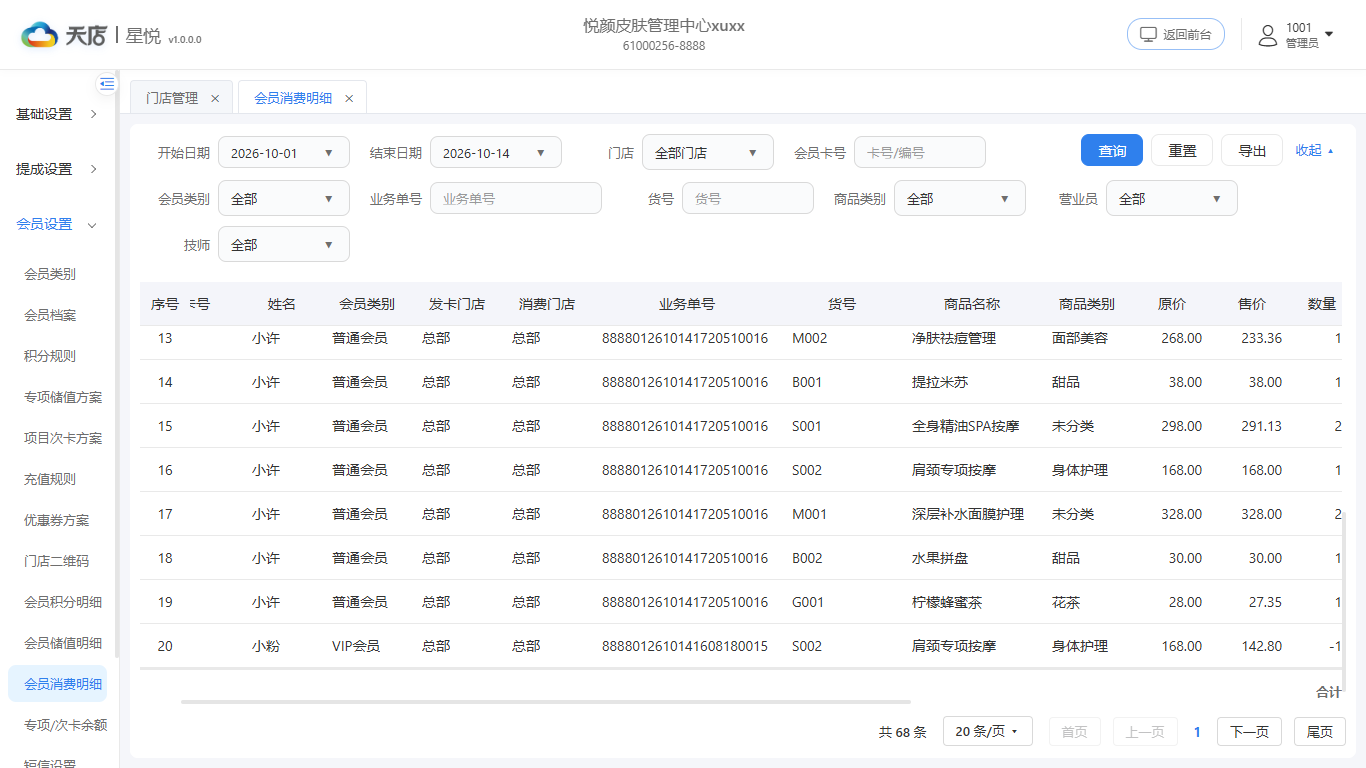Viewport: 1366px width, 768px height.
Task: Close the 门店管理 tab
Action: 215,98
